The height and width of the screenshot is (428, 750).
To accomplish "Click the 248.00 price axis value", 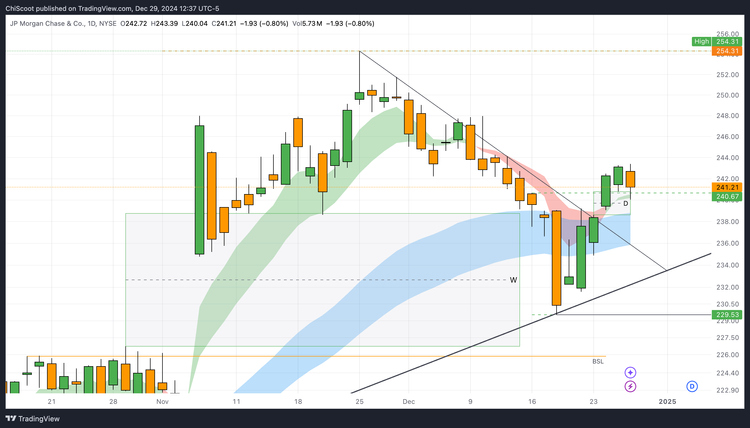I will pos(728,116).
